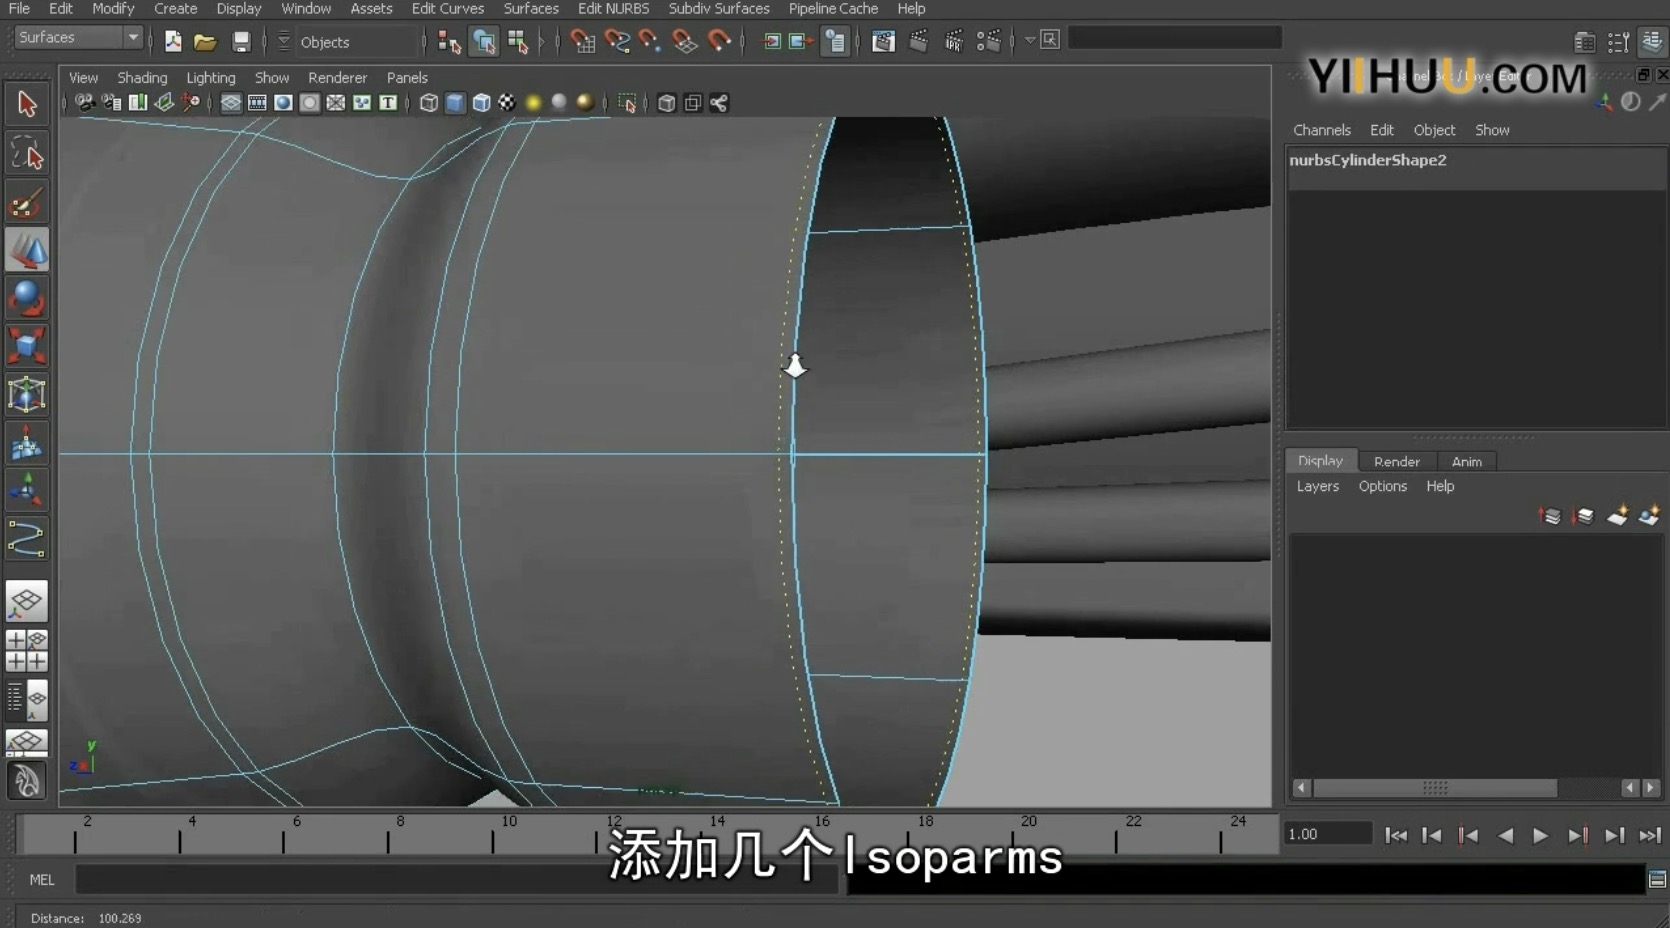Toggle snap to curves
The height and width of the screenshot is (928, 1670).
coord(618,41)
